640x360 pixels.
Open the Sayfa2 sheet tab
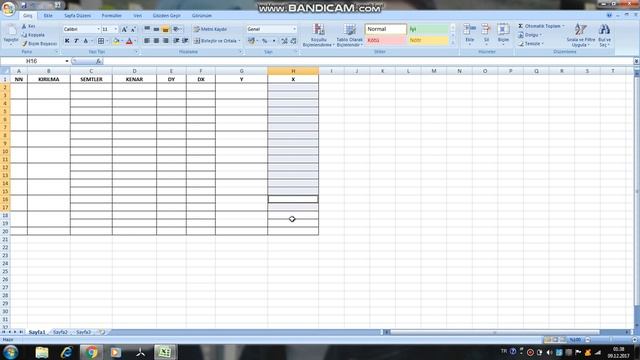[60, 332]
